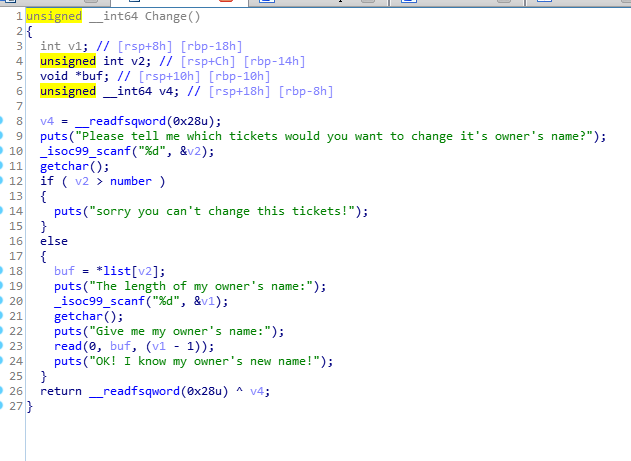The image size is (631, 461).
Task: Click __readfsqword call on line 8
Action: coord(120,121)
